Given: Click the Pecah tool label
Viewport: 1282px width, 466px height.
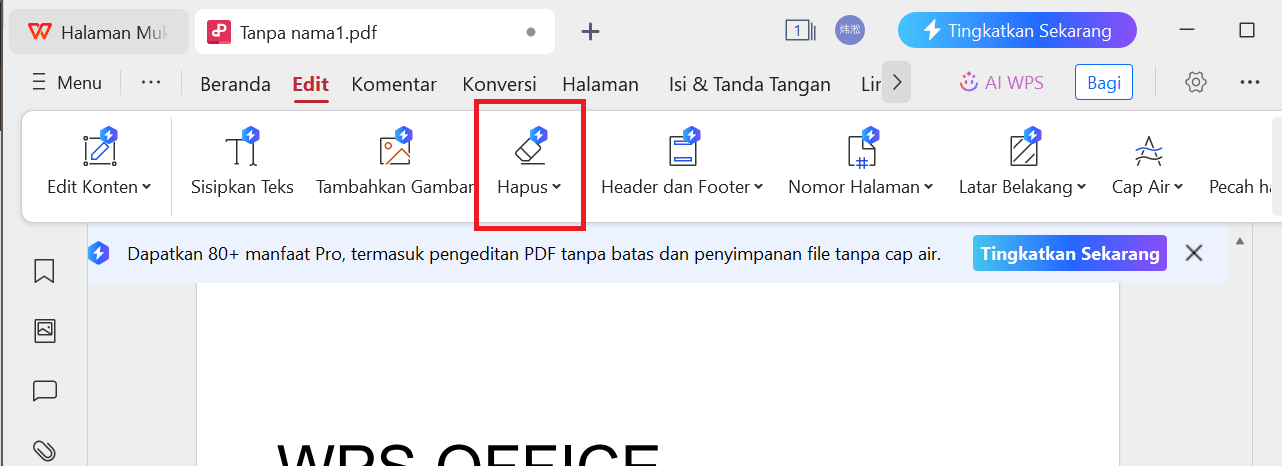Looking at the screenshot, I should point(1240,187).
